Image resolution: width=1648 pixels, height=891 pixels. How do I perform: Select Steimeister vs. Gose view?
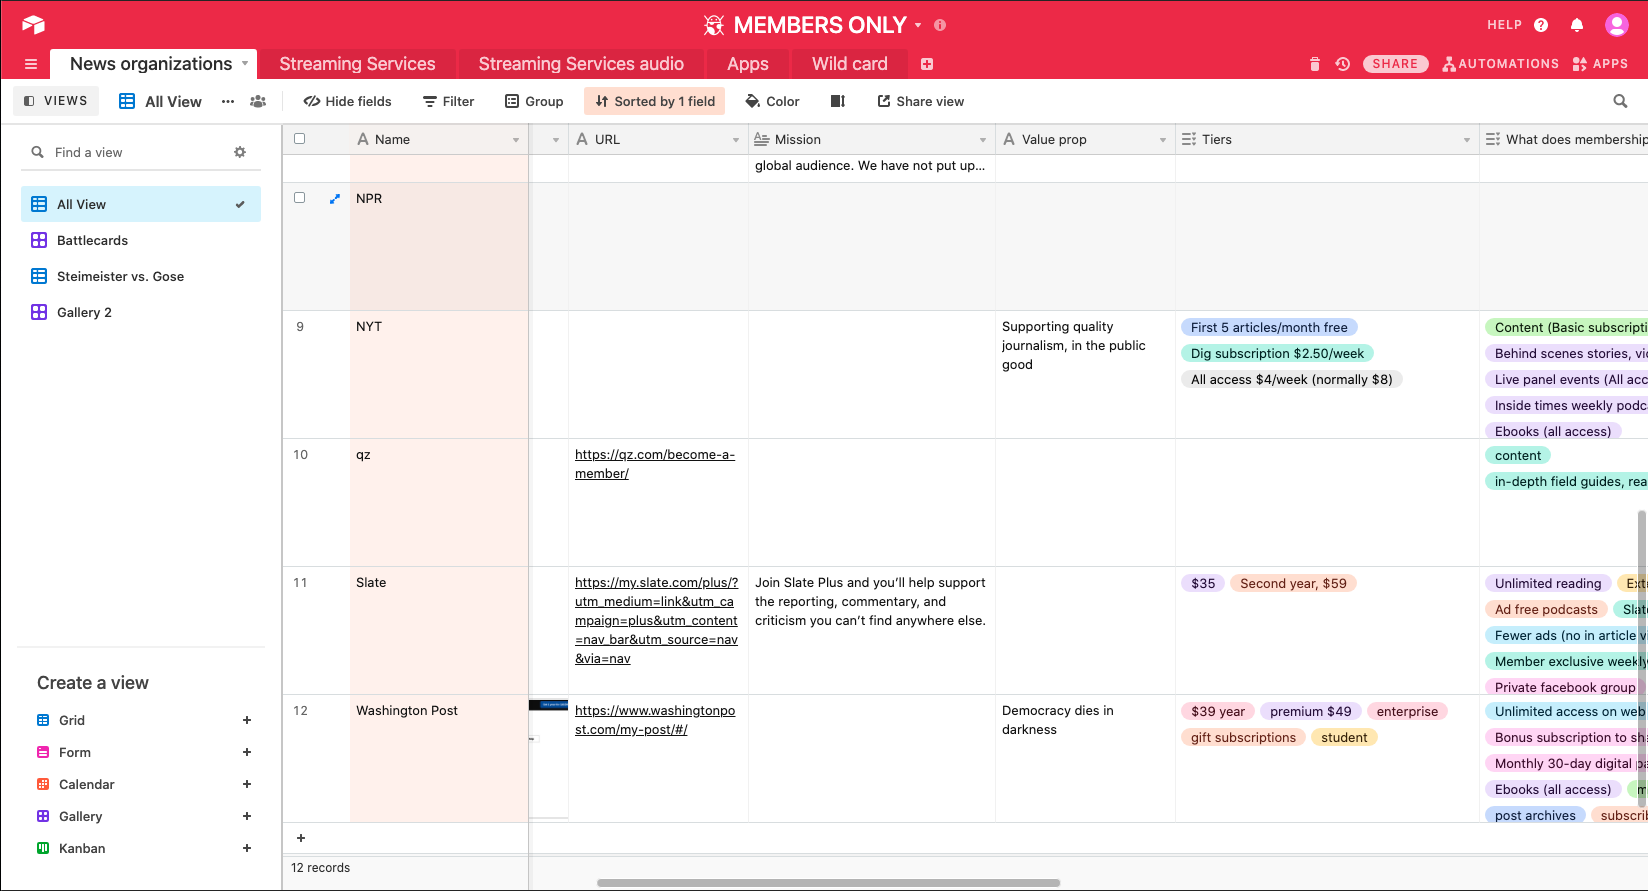(x=141, y=276)
